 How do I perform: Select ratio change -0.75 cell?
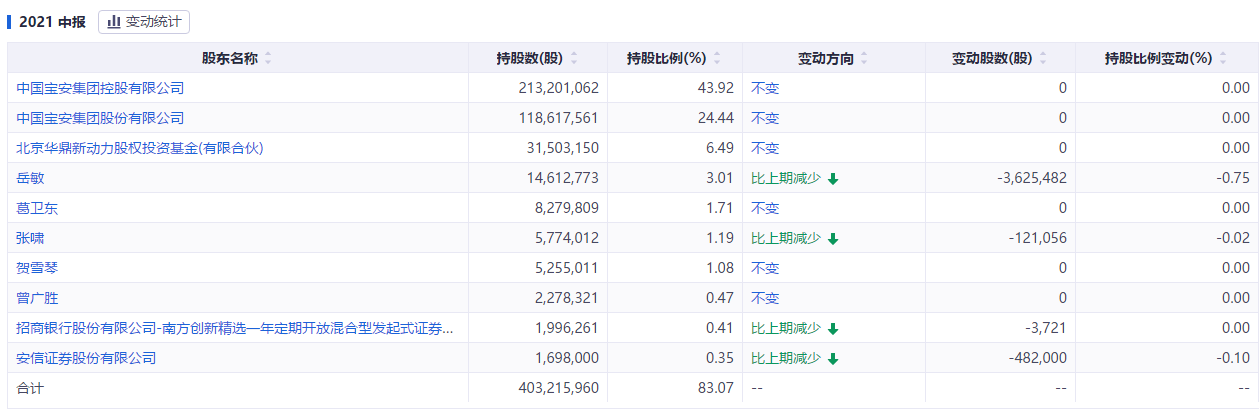pyautogui.click(x=1234, y=178)
